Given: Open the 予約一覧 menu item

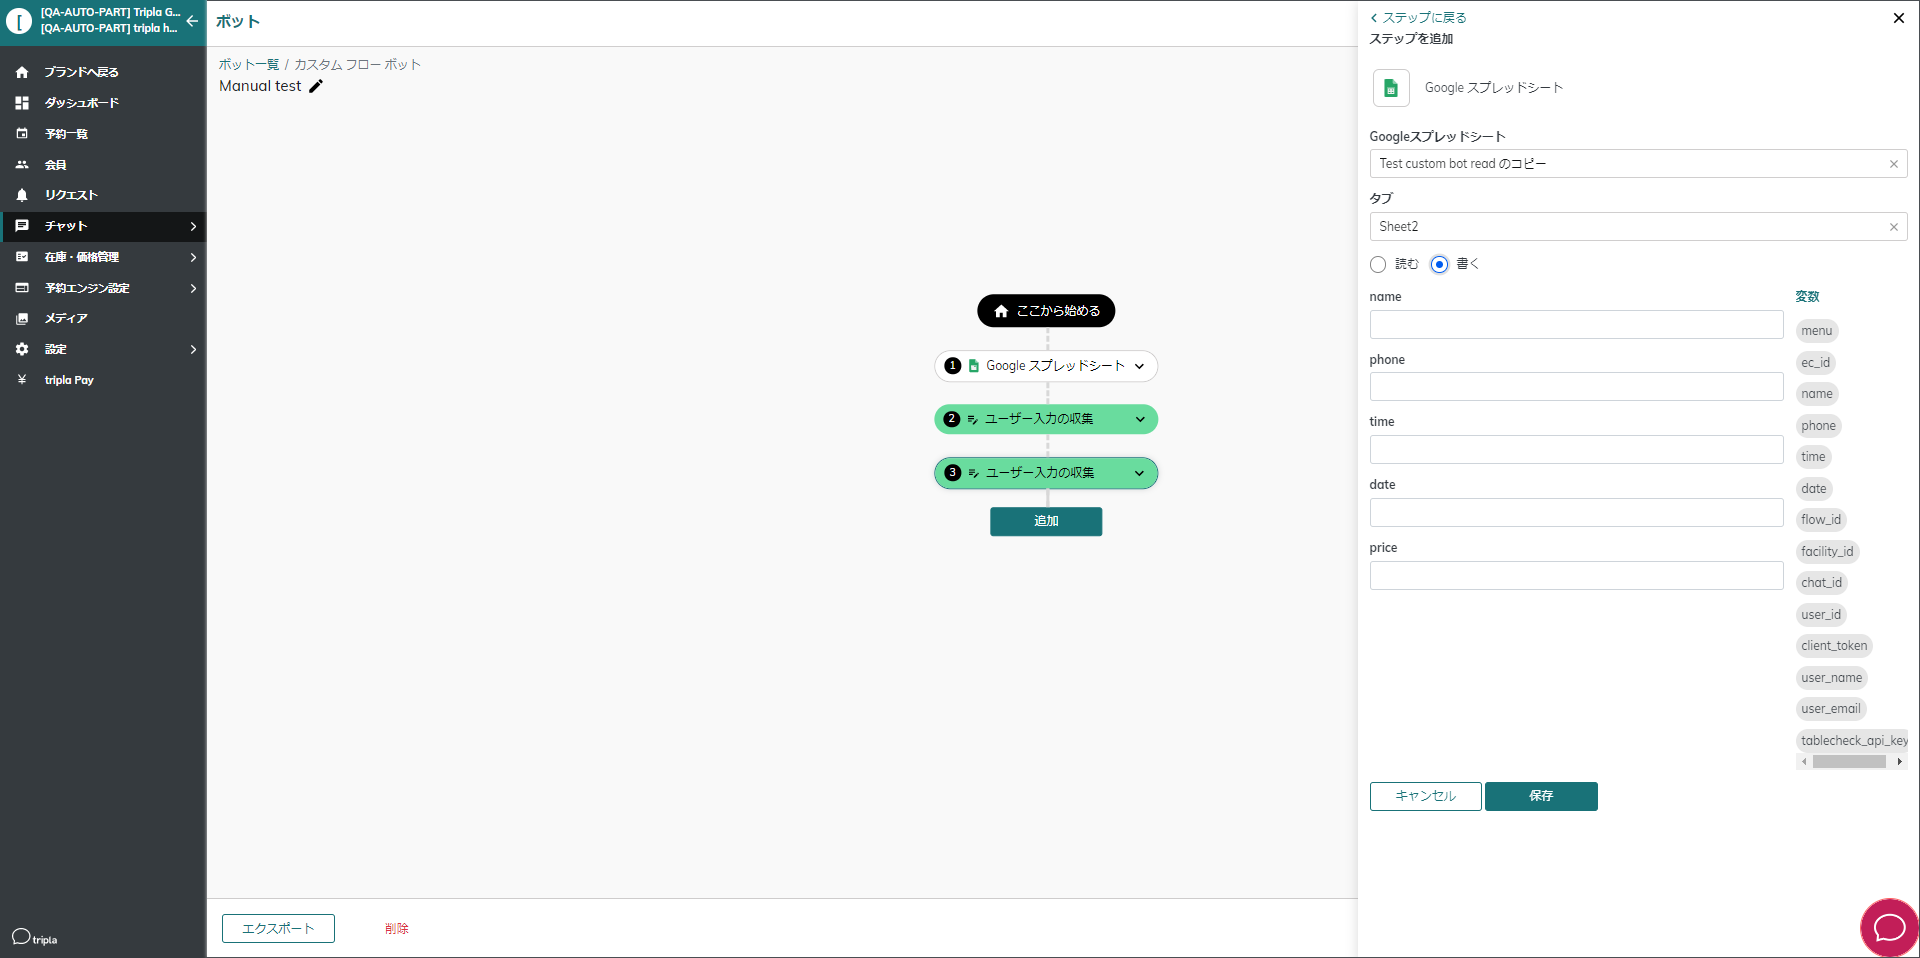Looking at the screenshot, I should [66, 134].
